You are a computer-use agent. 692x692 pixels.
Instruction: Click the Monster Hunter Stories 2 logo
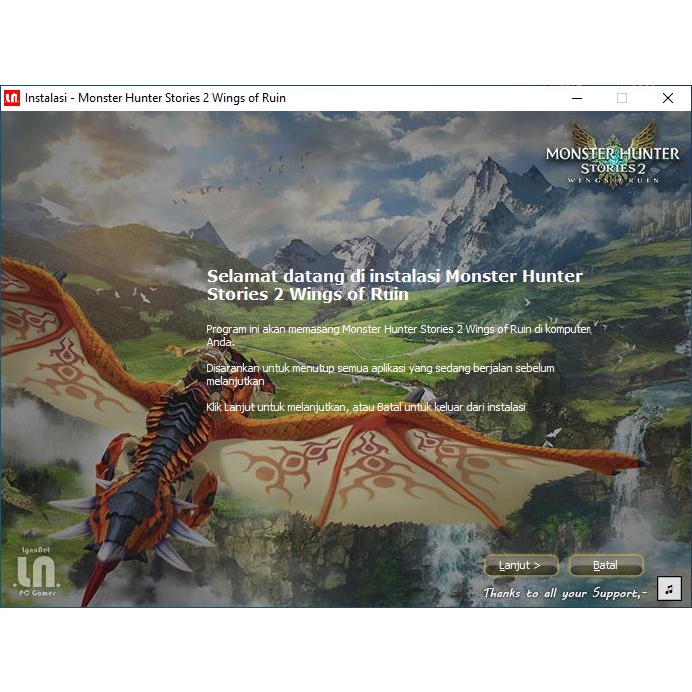[613, 154]
